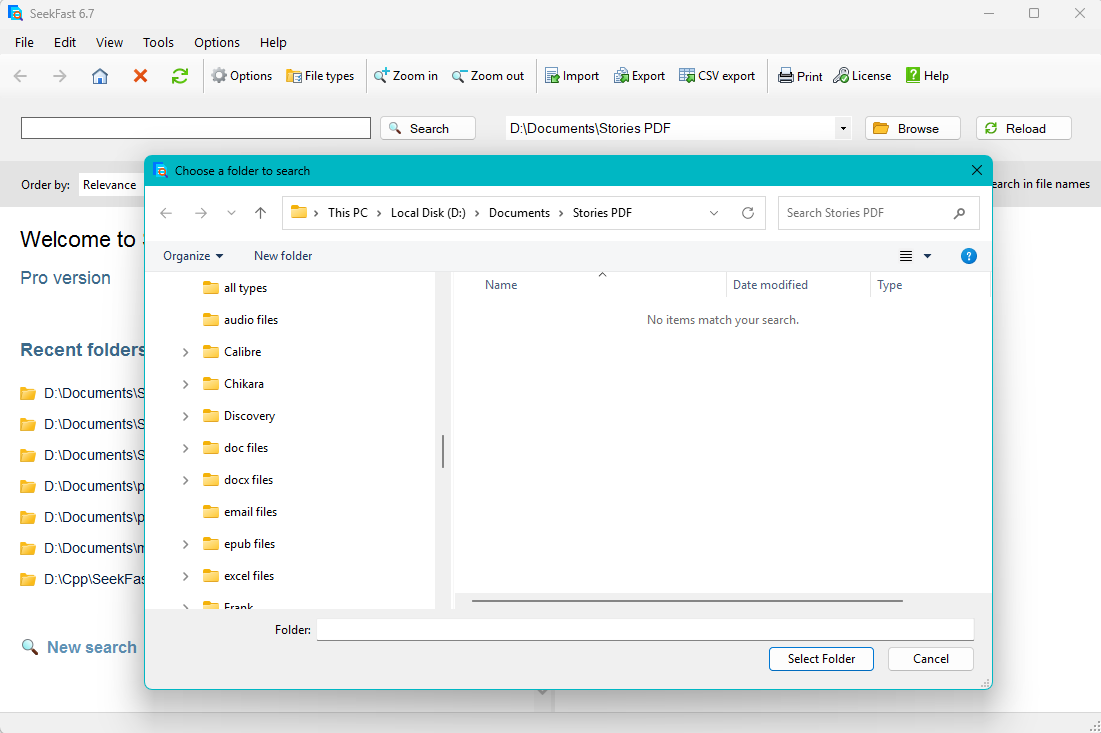
Task: Expand the Calibre folder in the tree
Action: click(x=184, y=351)
